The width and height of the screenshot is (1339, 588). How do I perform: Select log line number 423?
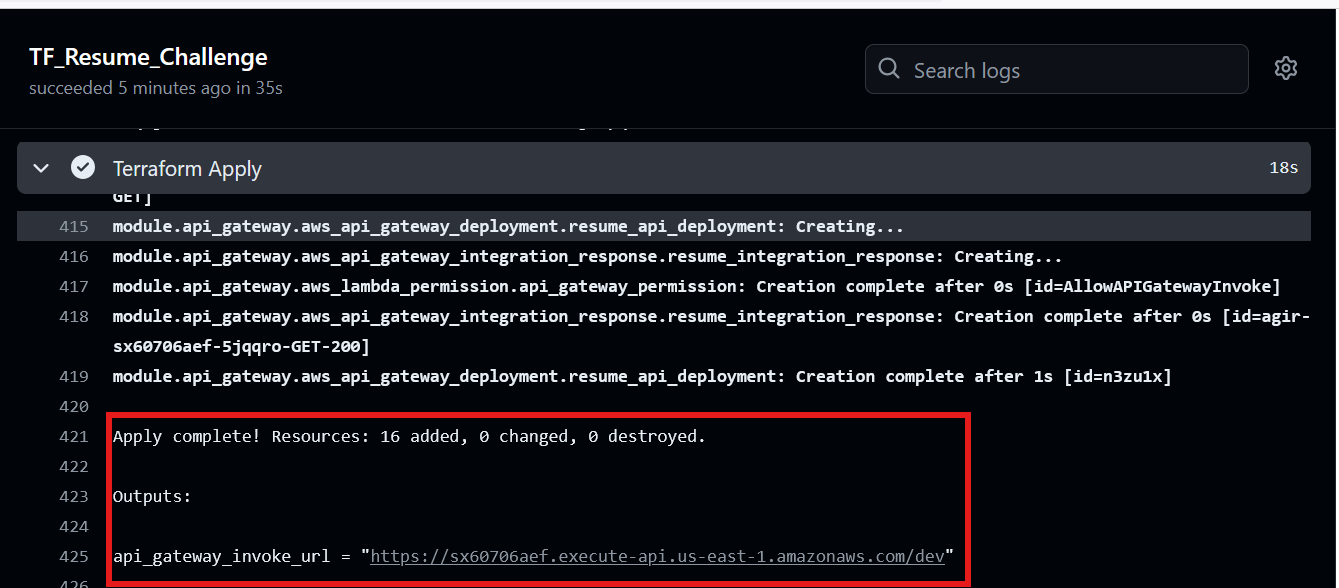click(74, 497)
